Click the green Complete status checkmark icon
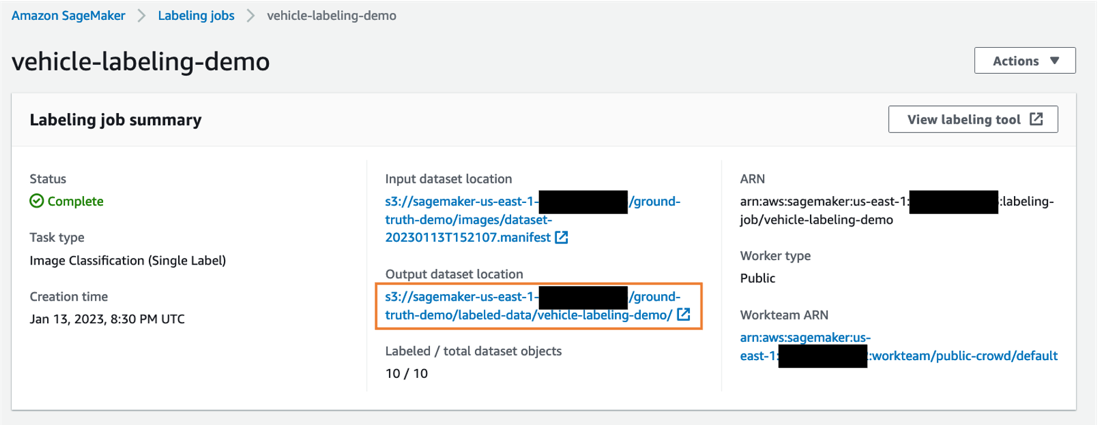Image resolution: width=1098 pixels, height=425 pixels. [x=37, y=201]
